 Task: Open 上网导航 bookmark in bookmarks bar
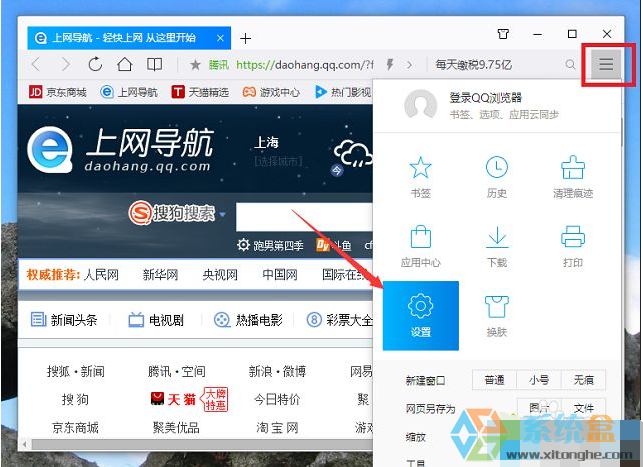coord(129,92)
